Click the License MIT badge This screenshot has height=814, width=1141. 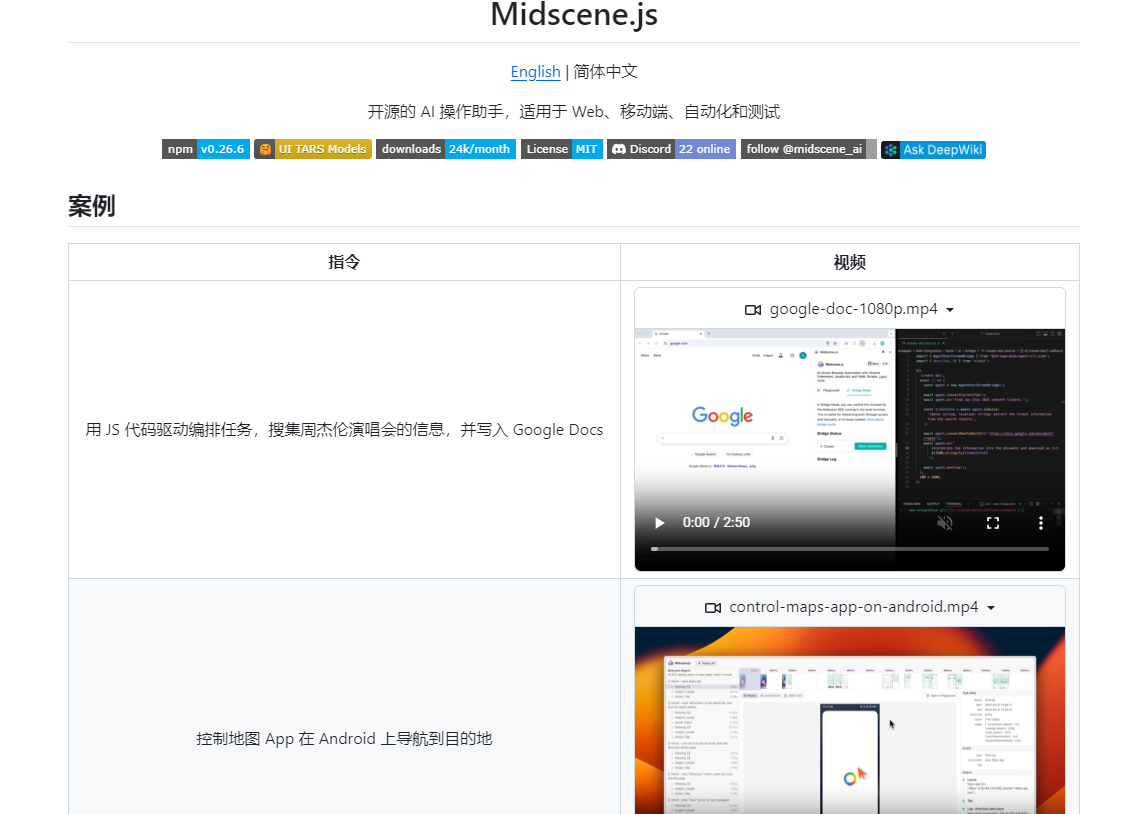click(x=561, y=149)
